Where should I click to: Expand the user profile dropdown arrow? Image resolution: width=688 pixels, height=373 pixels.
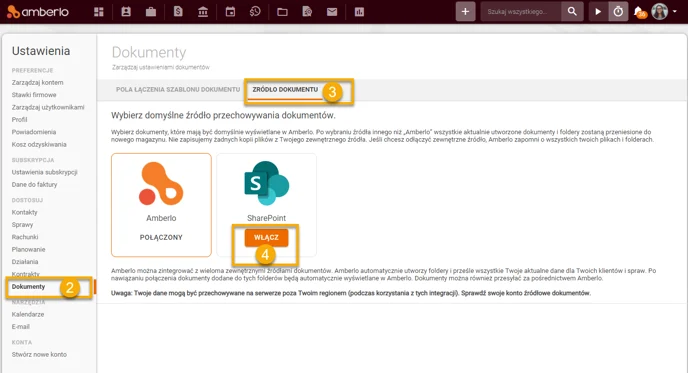coord(674,12)
